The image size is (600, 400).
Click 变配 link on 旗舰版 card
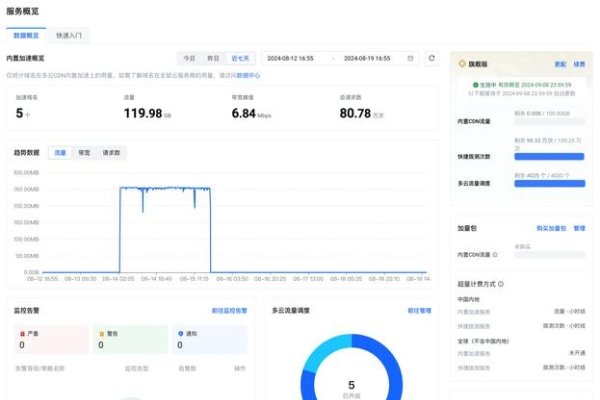point(560,64)
